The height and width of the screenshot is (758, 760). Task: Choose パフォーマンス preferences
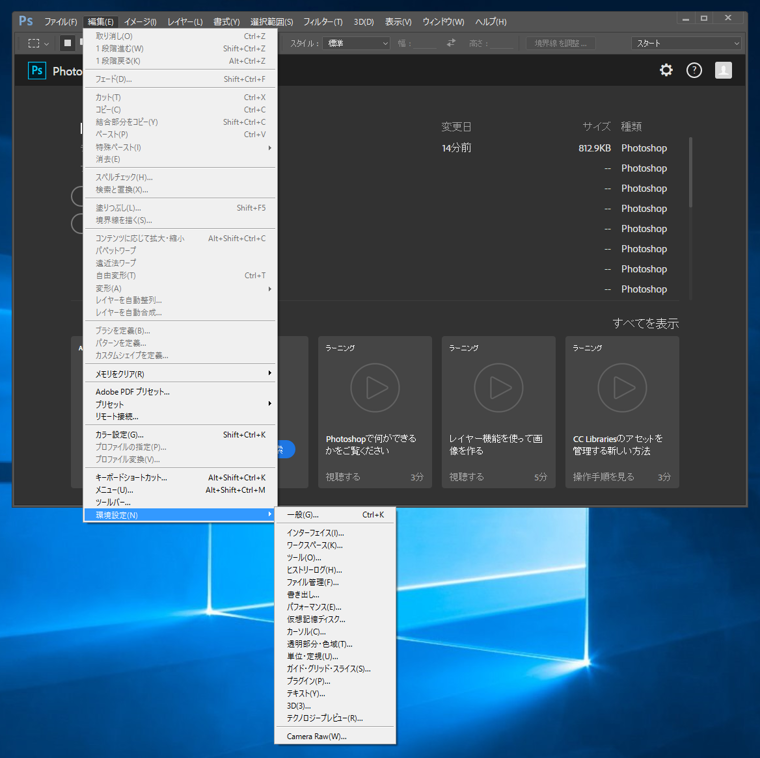[x=335, y=607]
